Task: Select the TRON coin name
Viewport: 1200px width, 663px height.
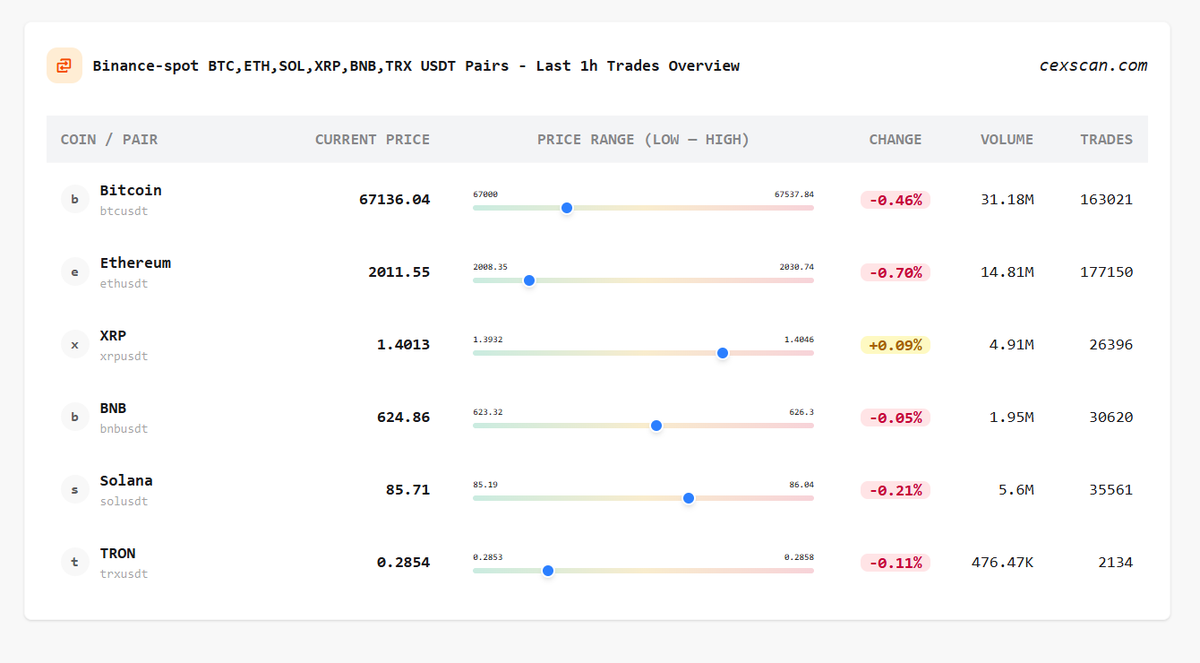Action: (x=118, y=553)
